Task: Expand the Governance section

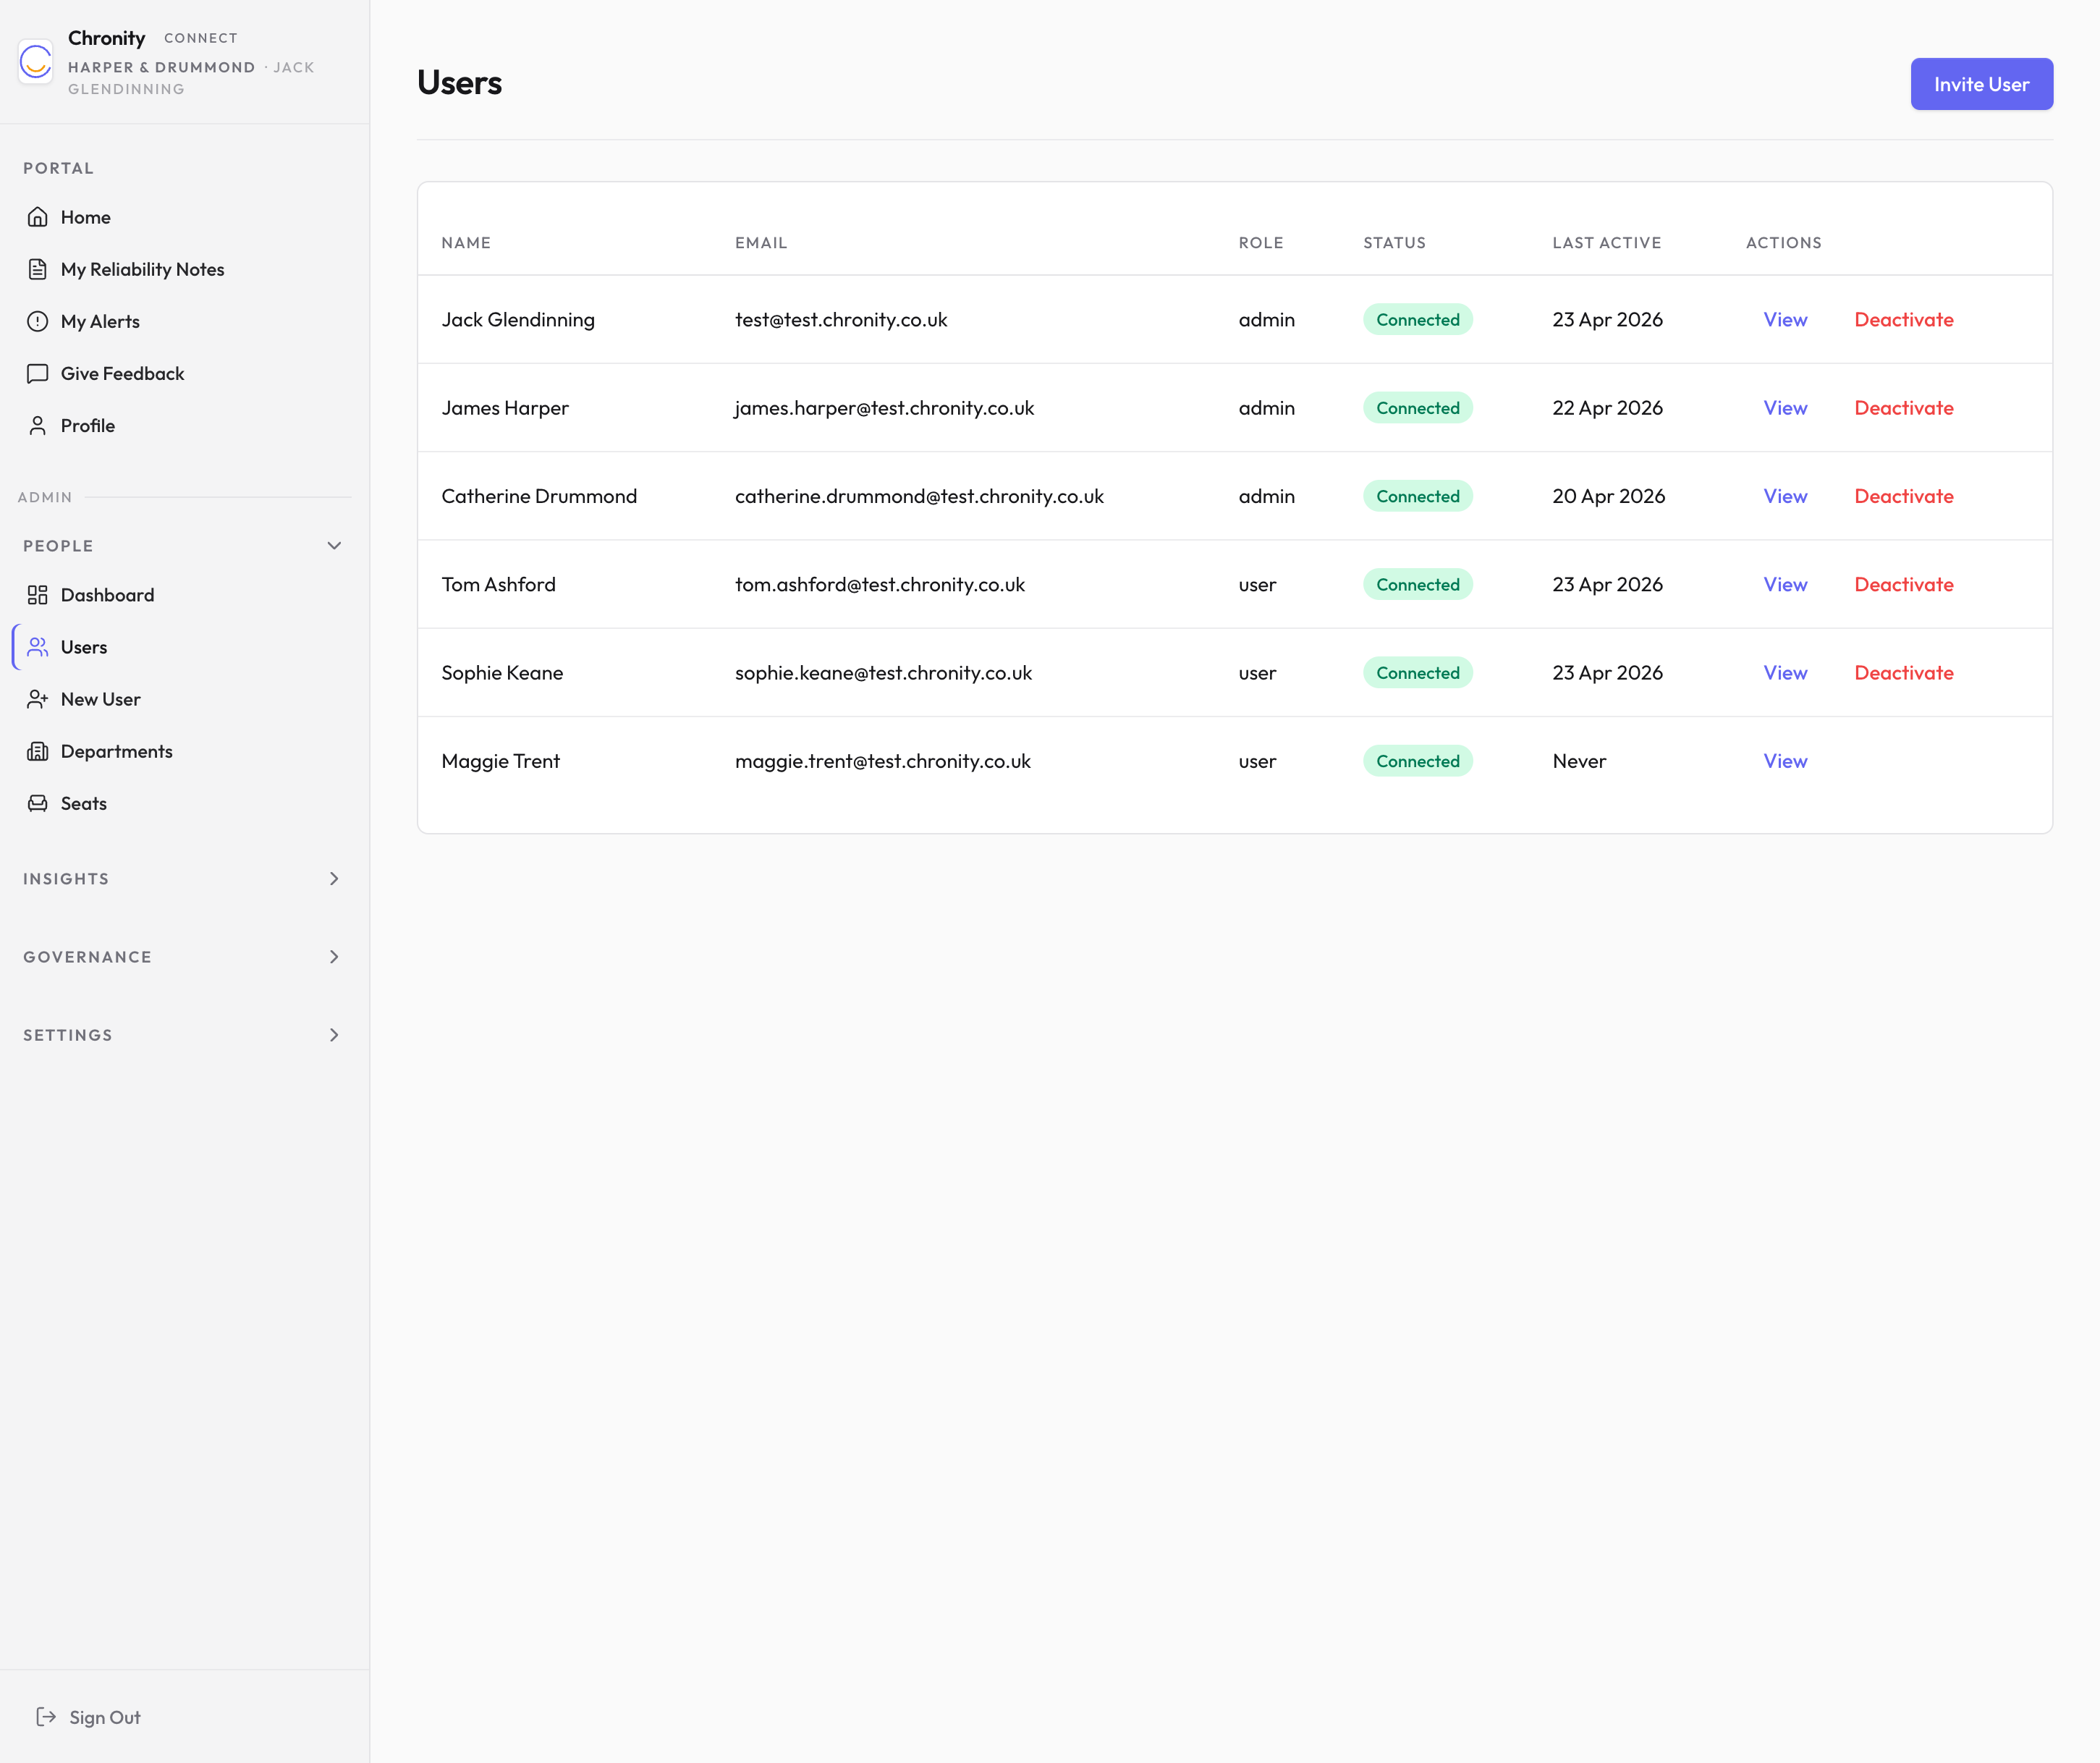Action: click(333, 956)
